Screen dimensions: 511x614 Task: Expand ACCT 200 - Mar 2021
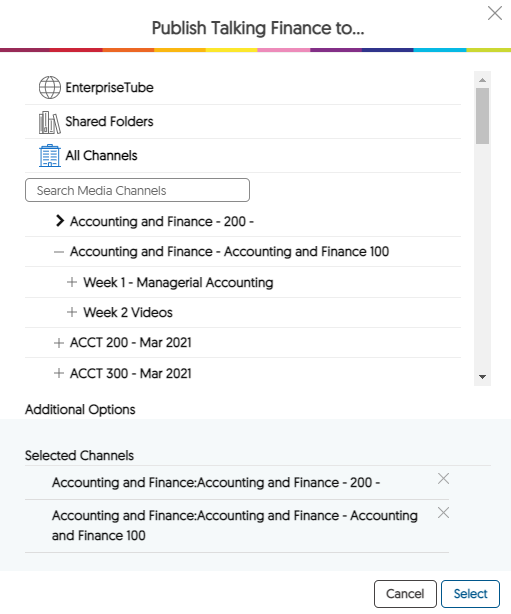coord(59,343)
